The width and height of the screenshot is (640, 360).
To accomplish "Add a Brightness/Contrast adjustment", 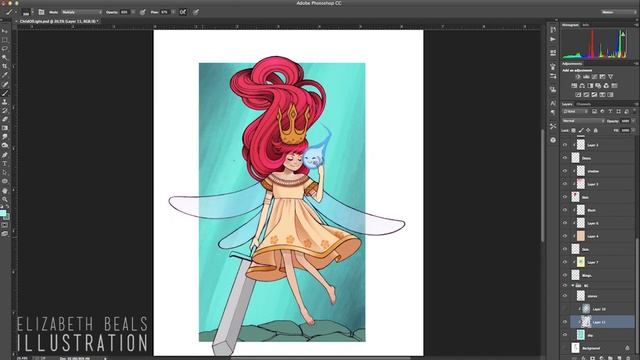I will (x=578, y=77).
